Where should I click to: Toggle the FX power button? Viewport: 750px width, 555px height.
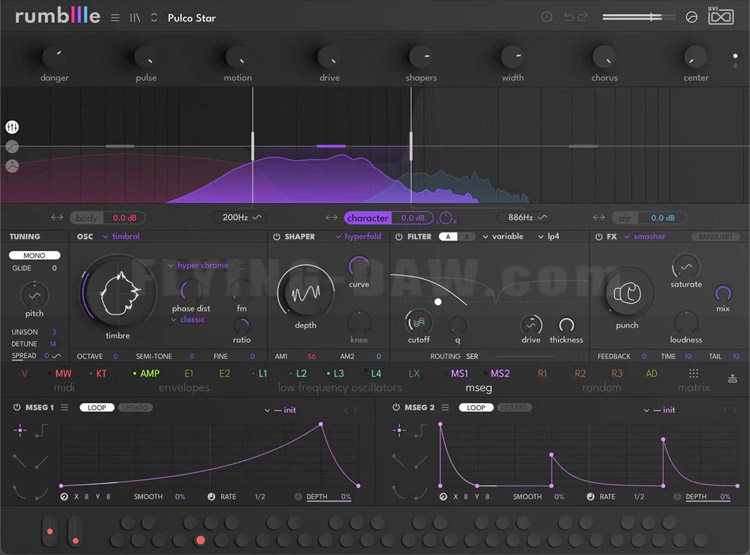[x=599, y=237]
